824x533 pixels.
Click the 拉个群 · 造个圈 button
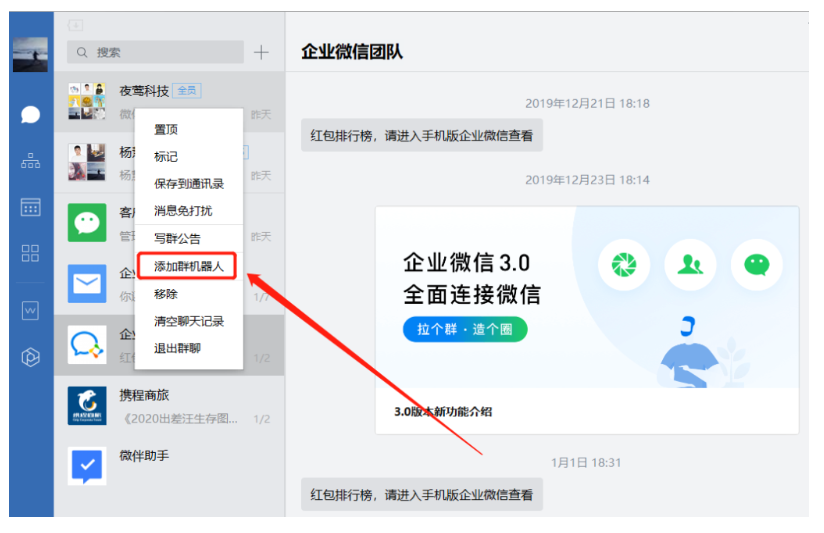click(x=465, y=330)
